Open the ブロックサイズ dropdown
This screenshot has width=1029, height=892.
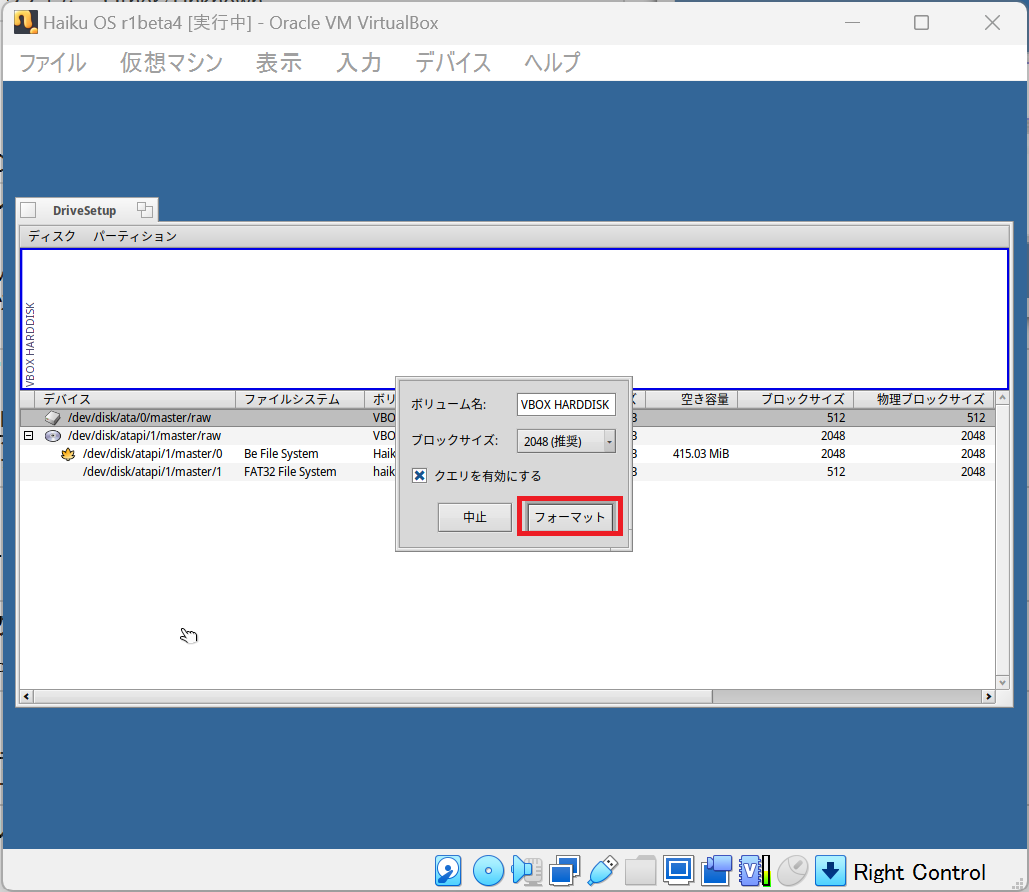click(x=566, y=441)
